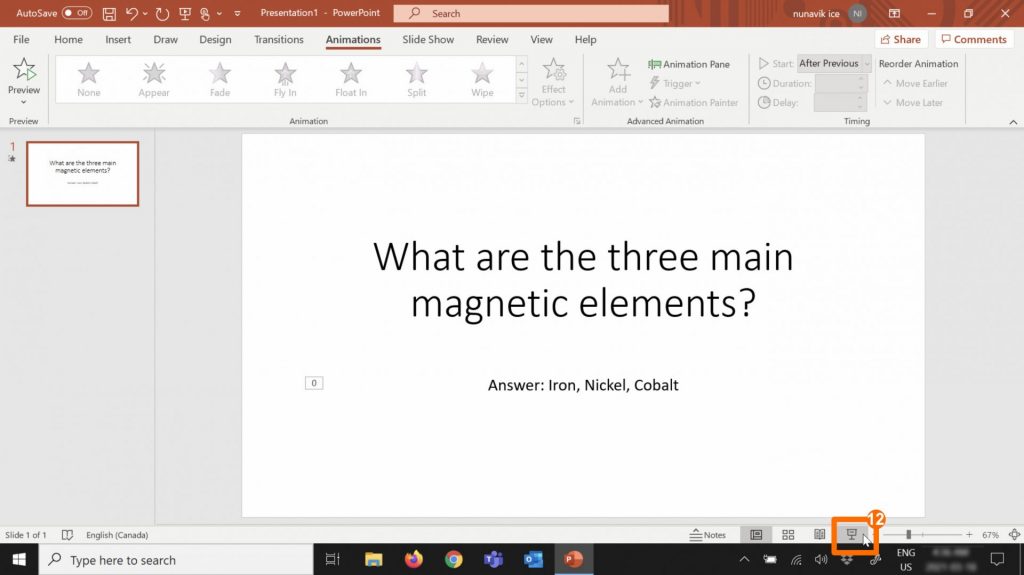
Task: Adjust the zoom slider handle
Action: (908, 535)
